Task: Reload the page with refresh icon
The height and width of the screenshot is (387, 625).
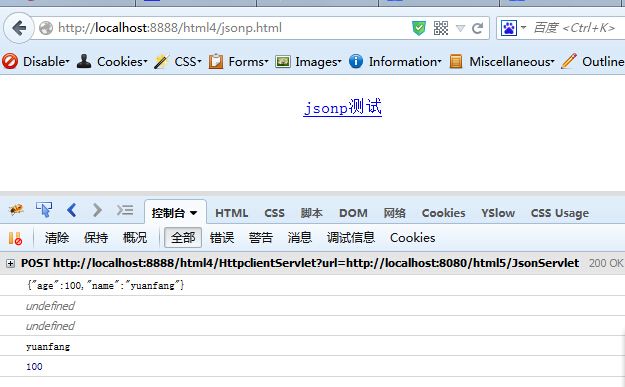Action: [x=477, y=28]
